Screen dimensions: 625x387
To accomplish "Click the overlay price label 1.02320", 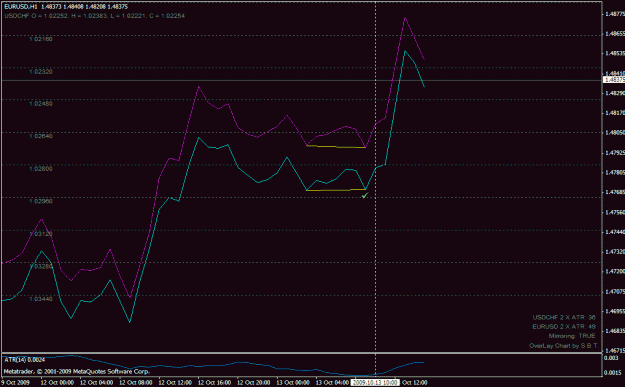I will (41, 72).
